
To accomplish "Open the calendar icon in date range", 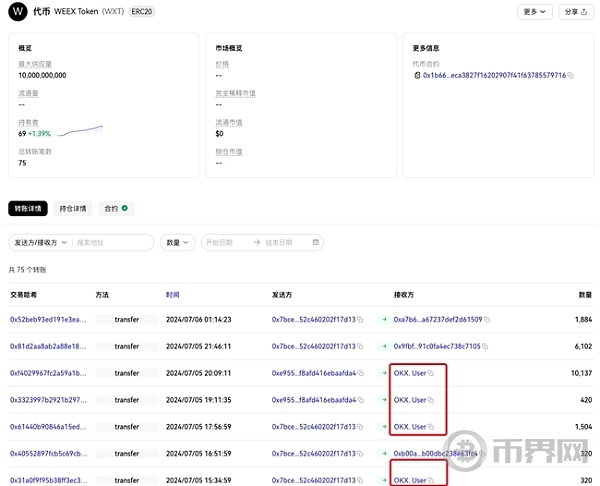I will click(x=316, y=242).
